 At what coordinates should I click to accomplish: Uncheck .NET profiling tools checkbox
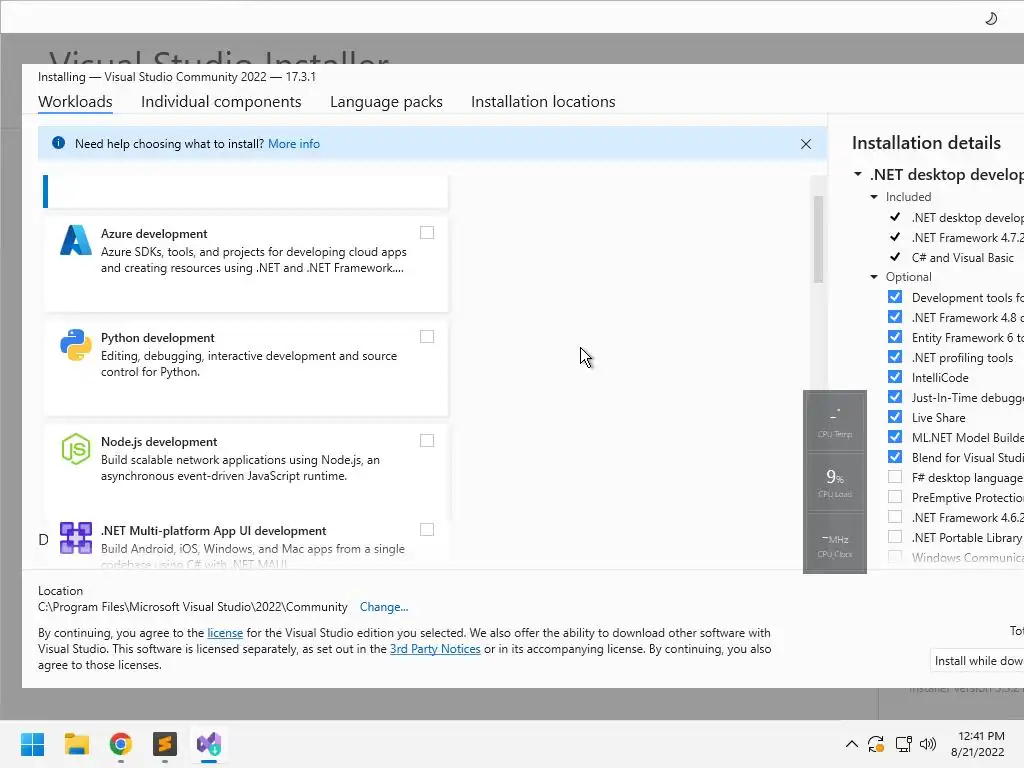pos(895,357)
